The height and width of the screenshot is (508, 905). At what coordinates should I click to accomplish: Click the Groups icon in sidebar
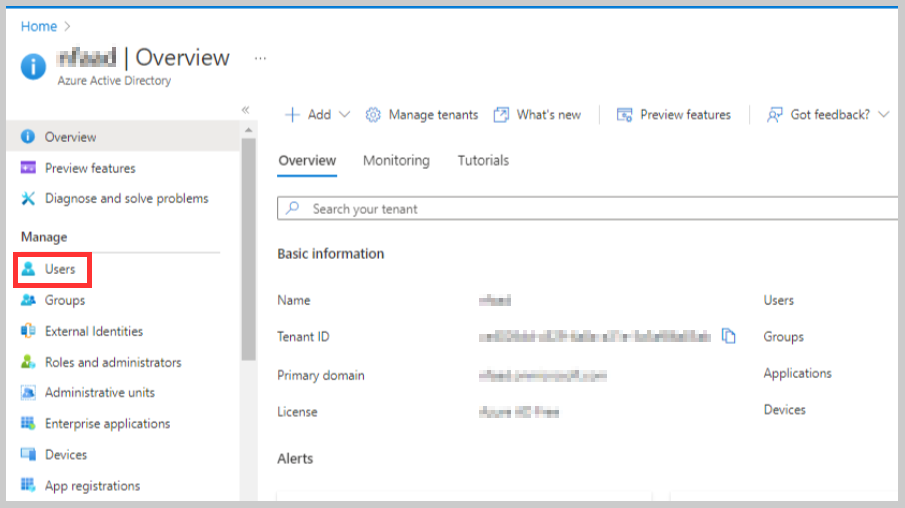[x=28, y=300]
